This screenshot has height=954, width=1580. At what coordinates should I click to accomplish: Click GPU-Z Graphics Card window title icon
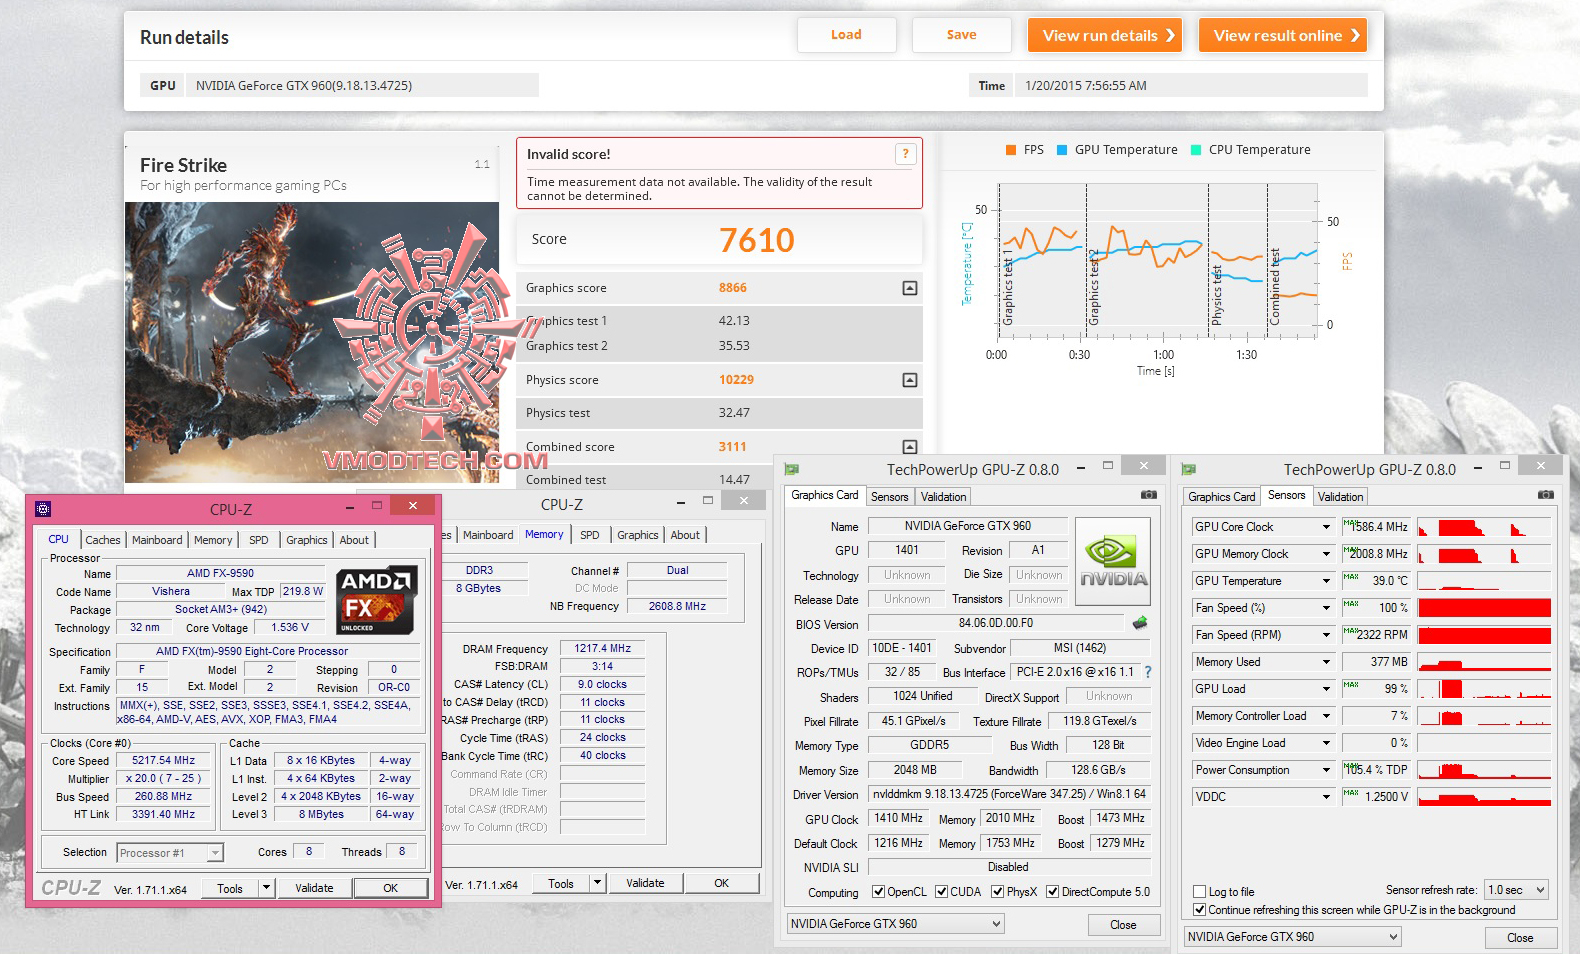(x=792, y=469)
